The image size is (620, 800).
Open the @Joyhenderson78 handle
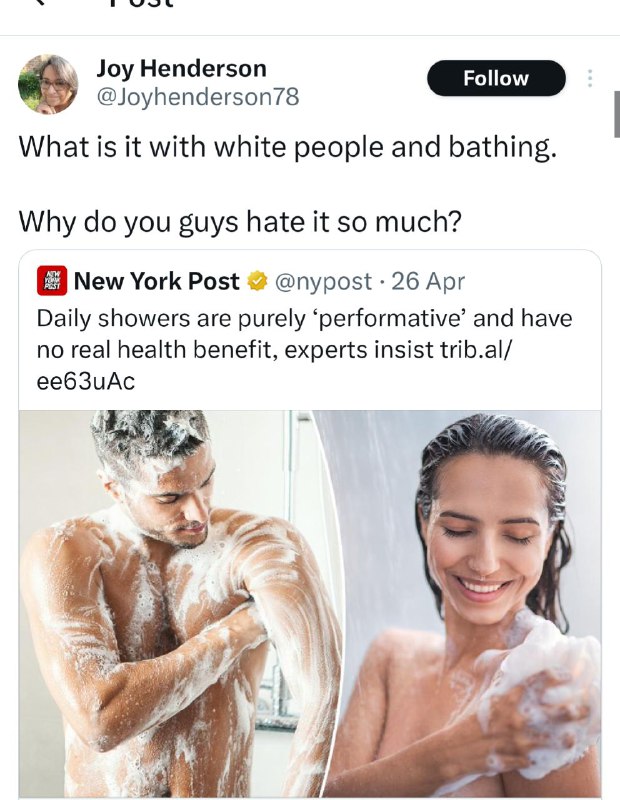click(x=198, y=97)
